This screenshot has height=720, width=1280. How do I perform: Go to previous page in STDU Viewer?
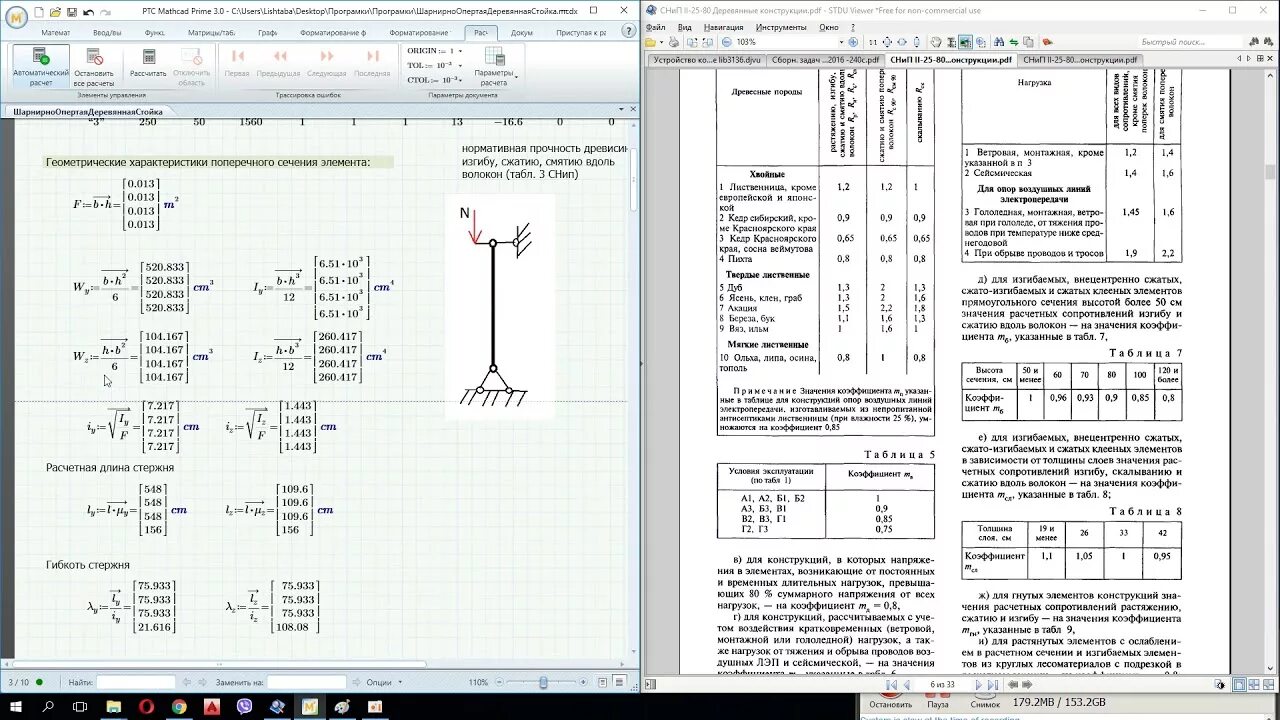(906, 684)
